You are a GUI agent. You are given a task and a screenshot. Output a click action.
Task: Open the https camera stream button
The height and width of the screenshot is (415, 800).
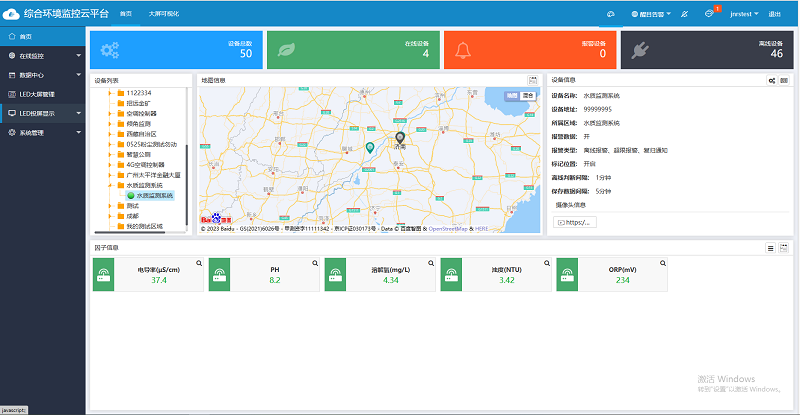[575, 222]
